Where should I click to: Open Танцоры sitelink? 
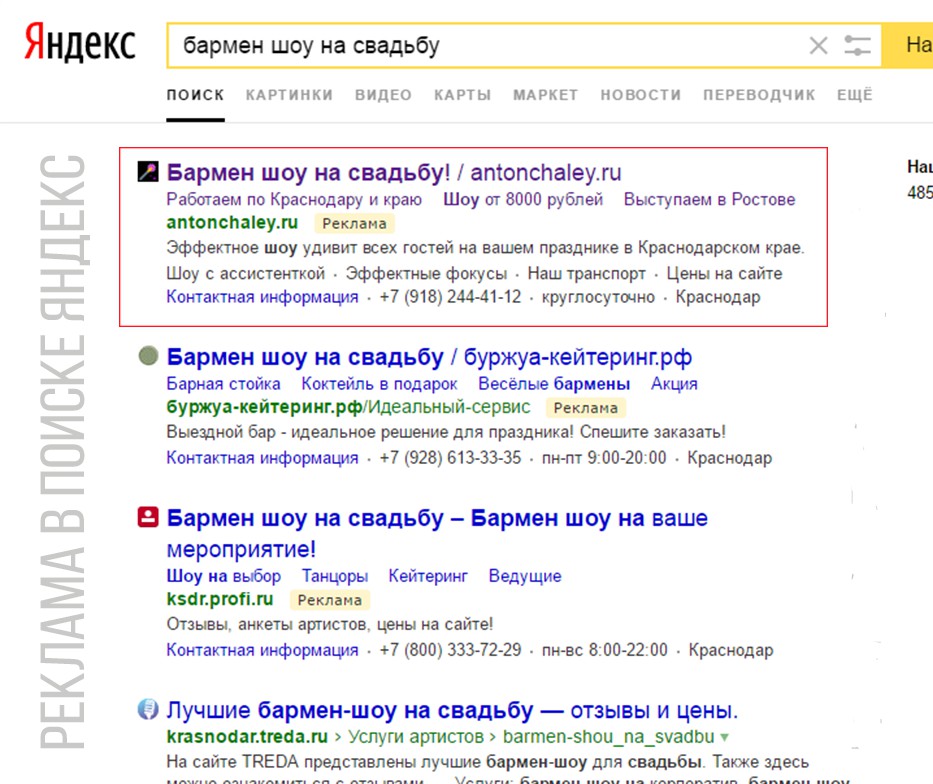coord(335,576)
